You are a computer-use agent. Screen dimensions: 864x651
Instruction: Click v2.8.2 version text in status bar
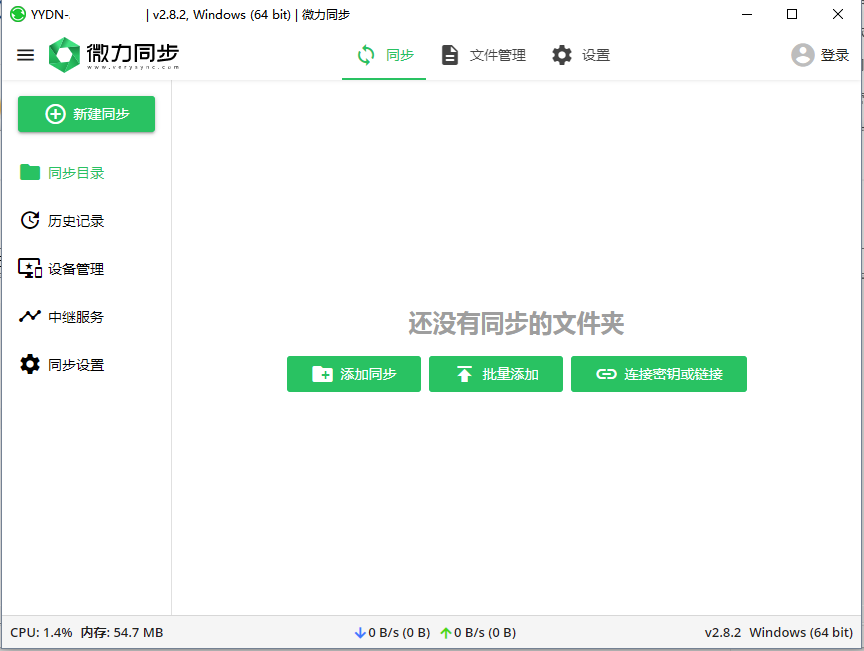(x=723, y=633)
